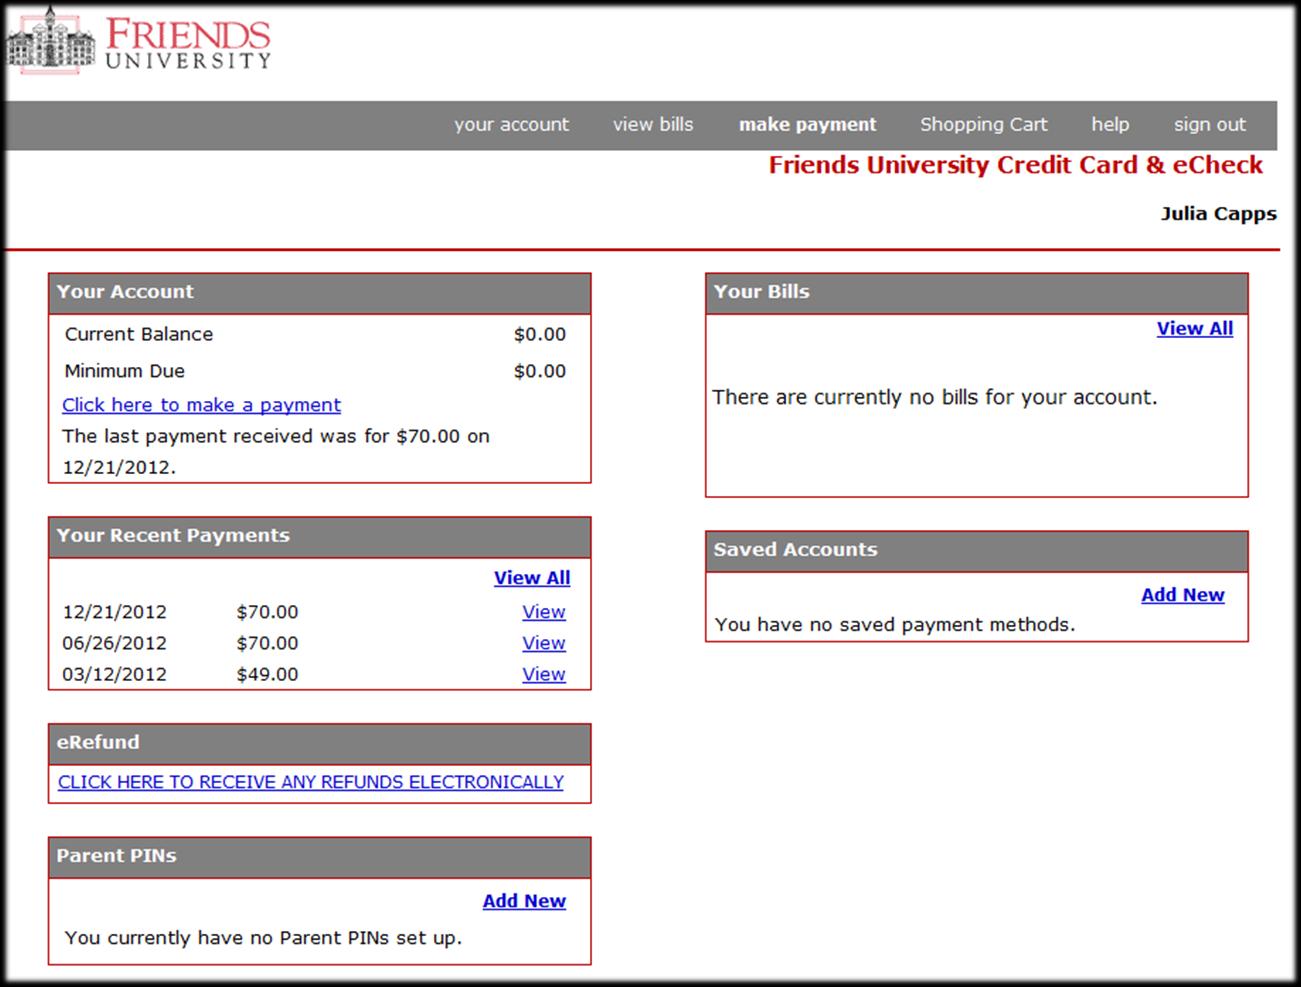Select the $49.00 payment amount
The height and width of the screenshot is (987, 1301).
point(267,674)
